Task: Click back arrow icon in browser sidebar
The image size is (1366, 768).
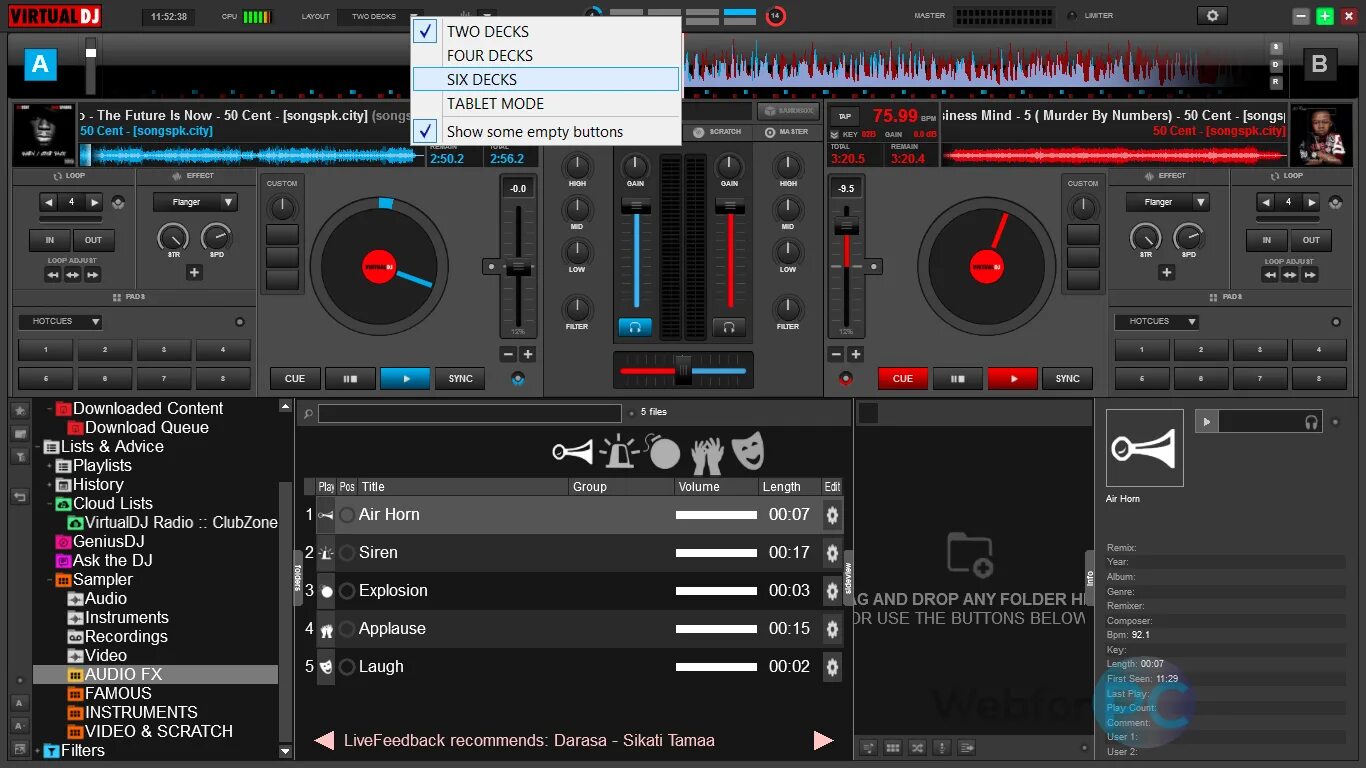Action: click(20, 496)
